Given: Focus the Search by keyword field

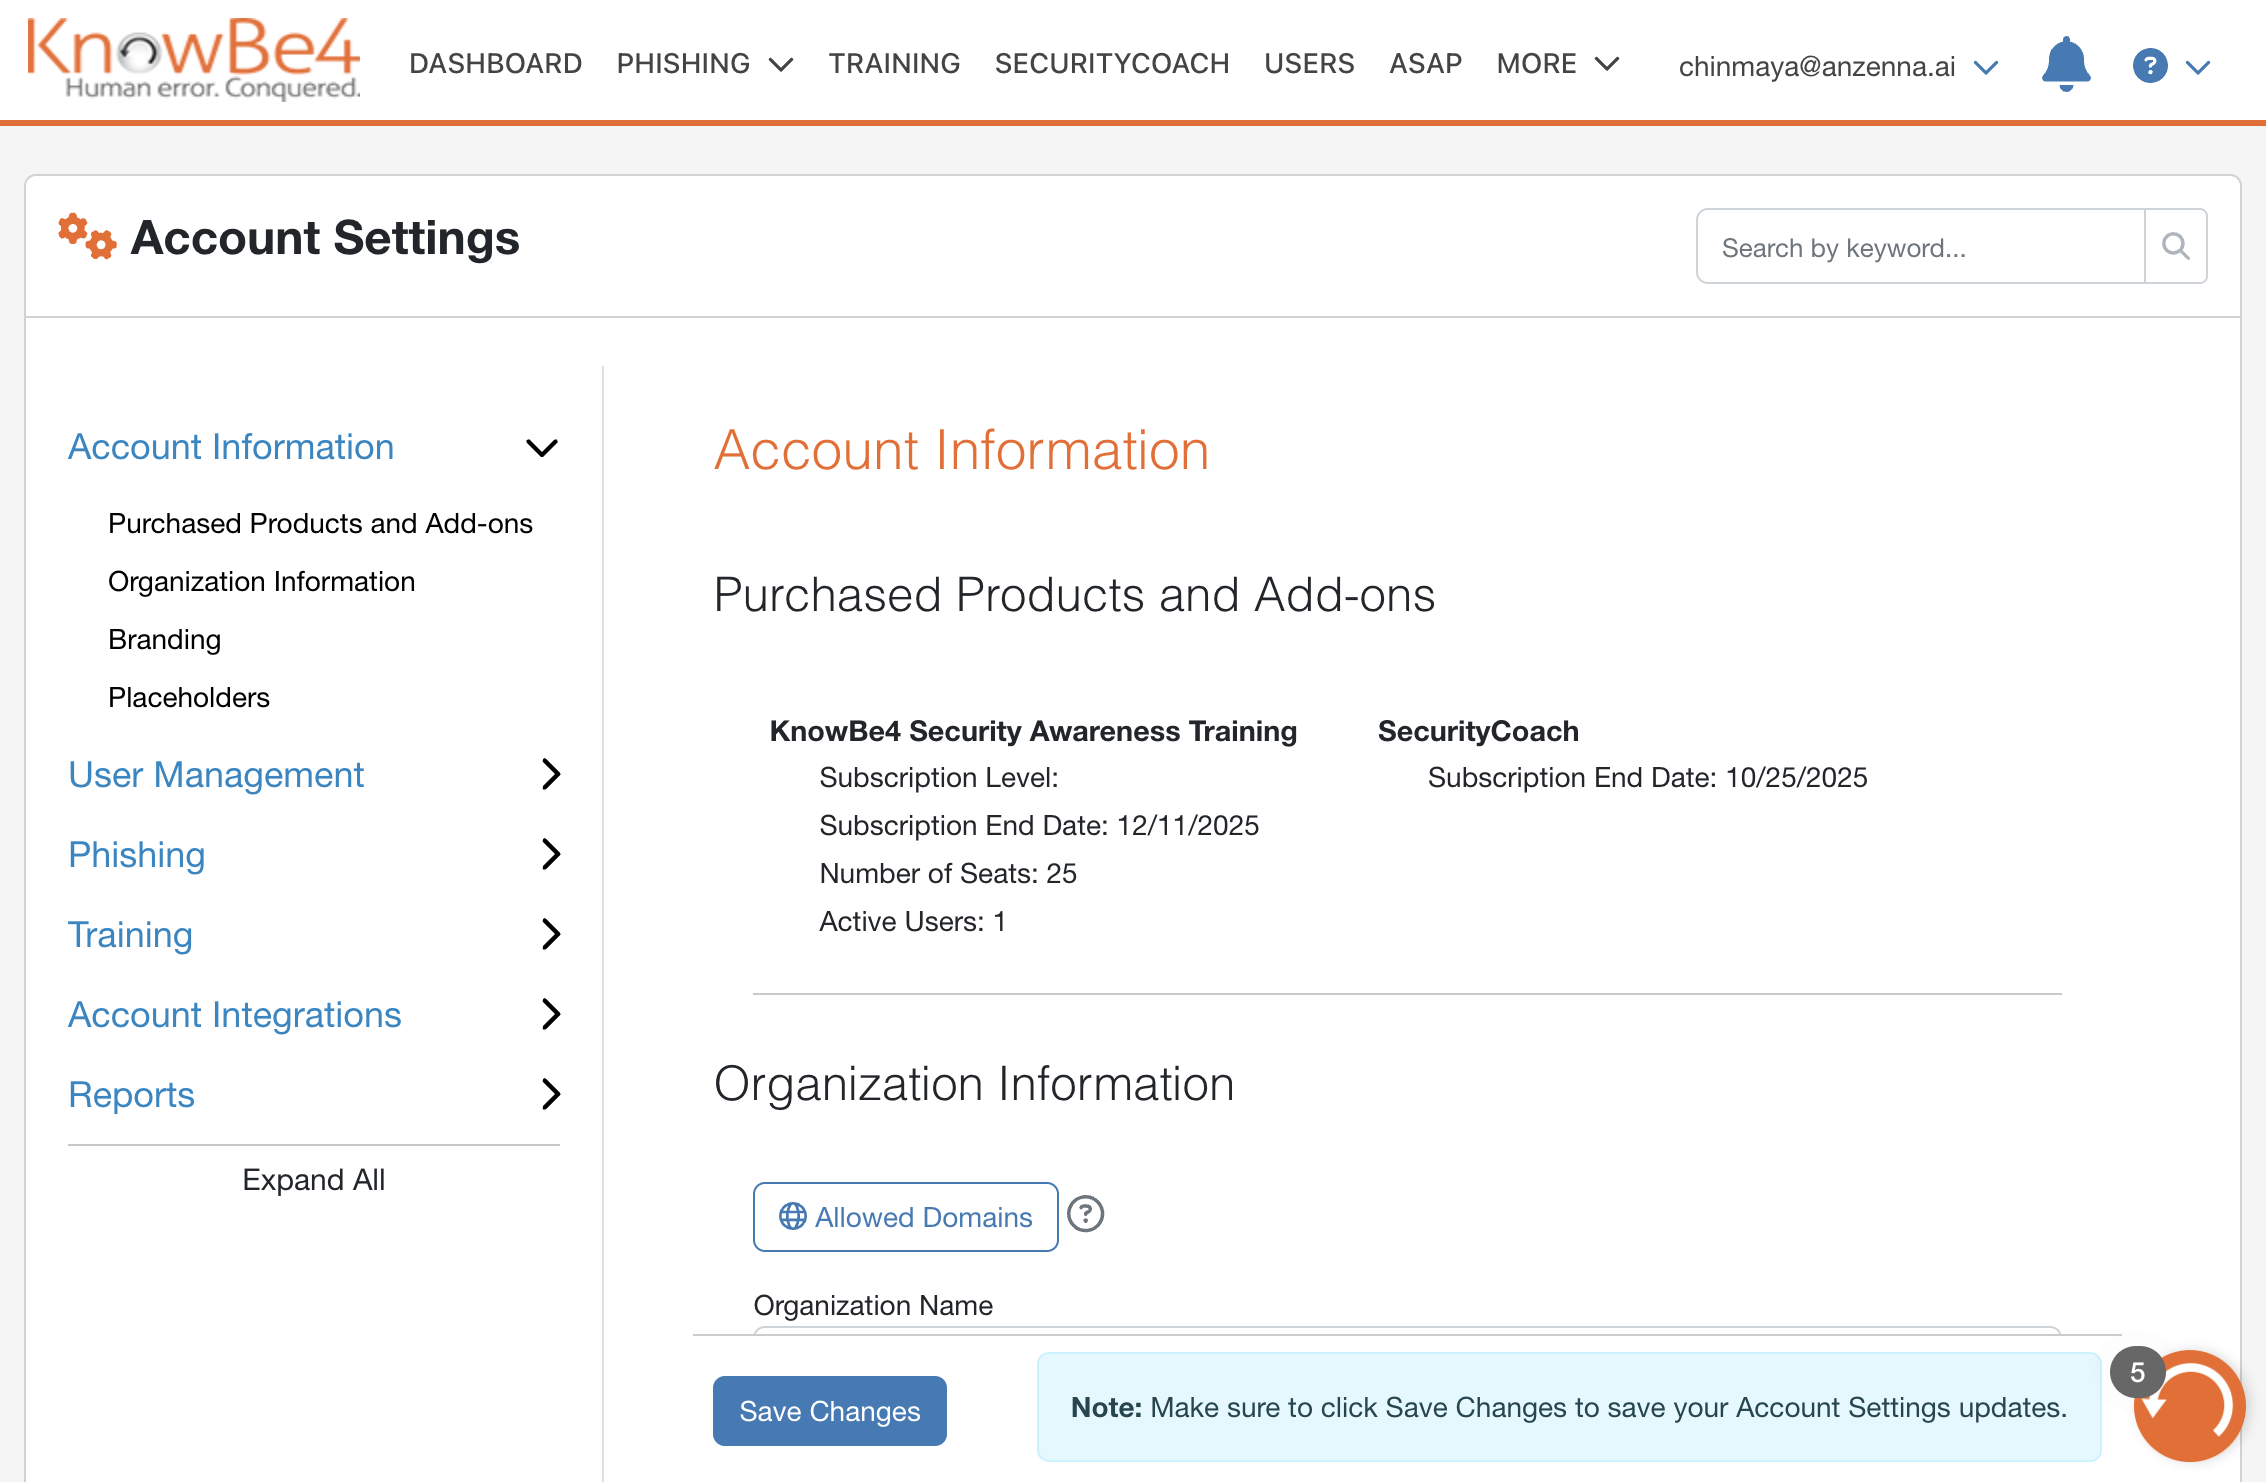Looking at the screenshot, I should click(x=1920, y=247).
